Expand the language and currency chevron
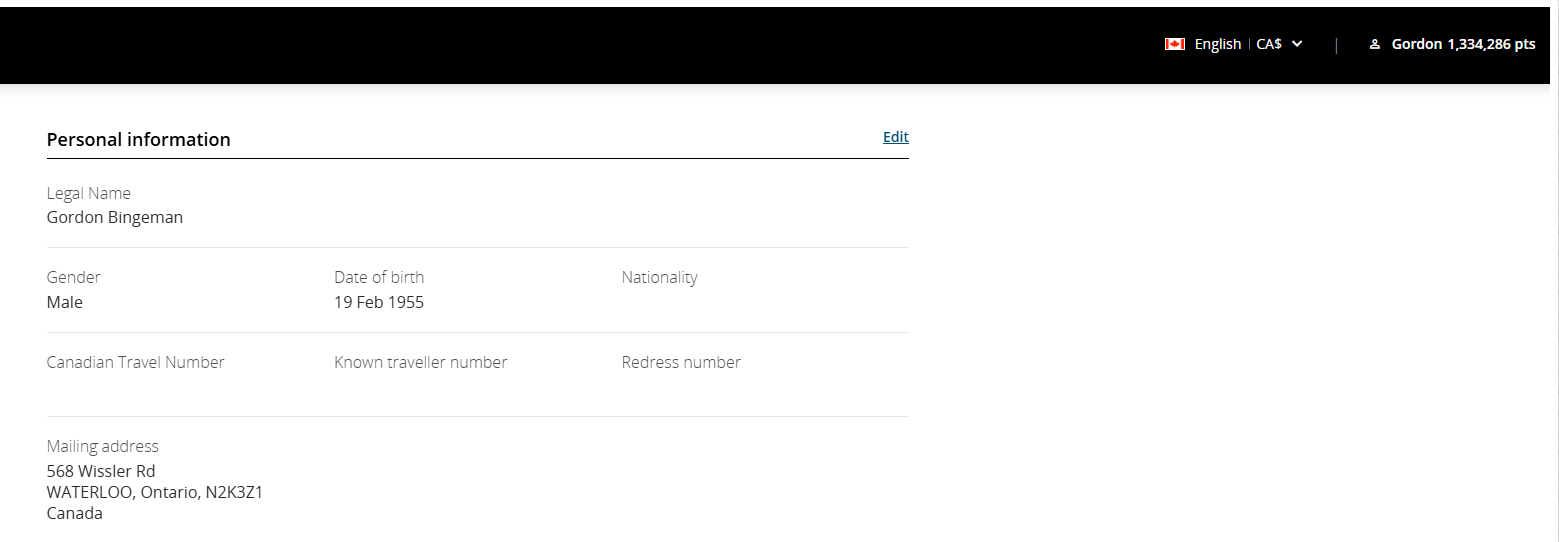The height and width of the screenshot is (542, 1559). tap(1297, 44)
